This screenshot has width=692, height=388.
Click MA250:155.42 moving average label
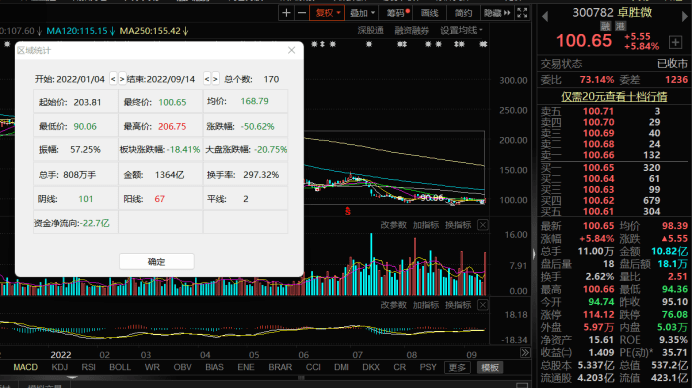pos(154,31)
